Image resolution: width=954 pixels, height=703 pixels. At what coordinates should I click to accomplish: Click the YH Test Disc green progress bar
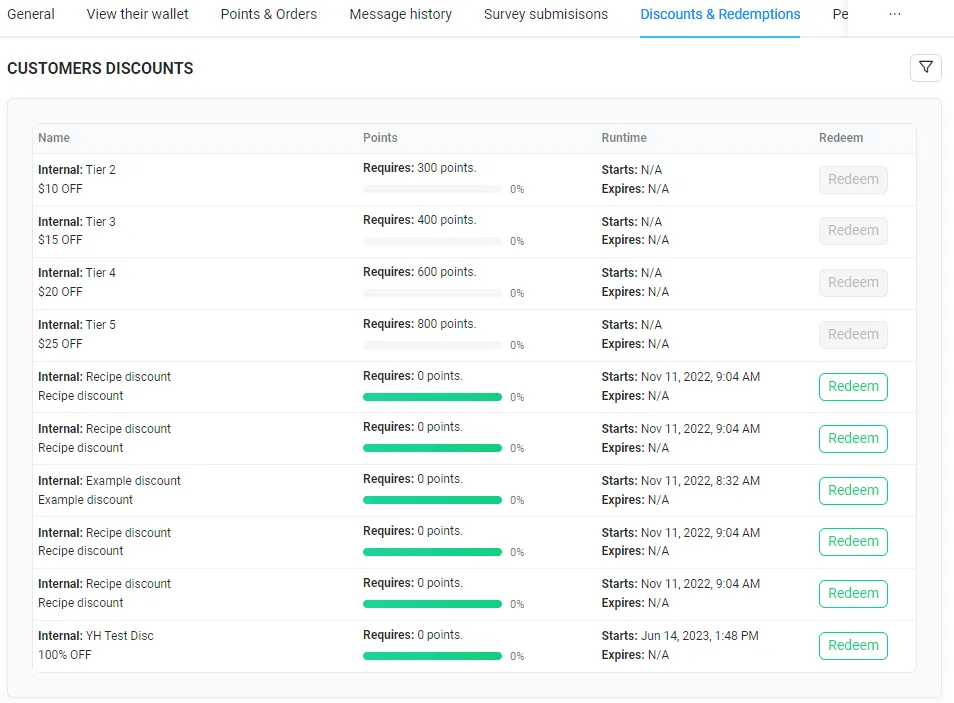click(x=432, y=656)
